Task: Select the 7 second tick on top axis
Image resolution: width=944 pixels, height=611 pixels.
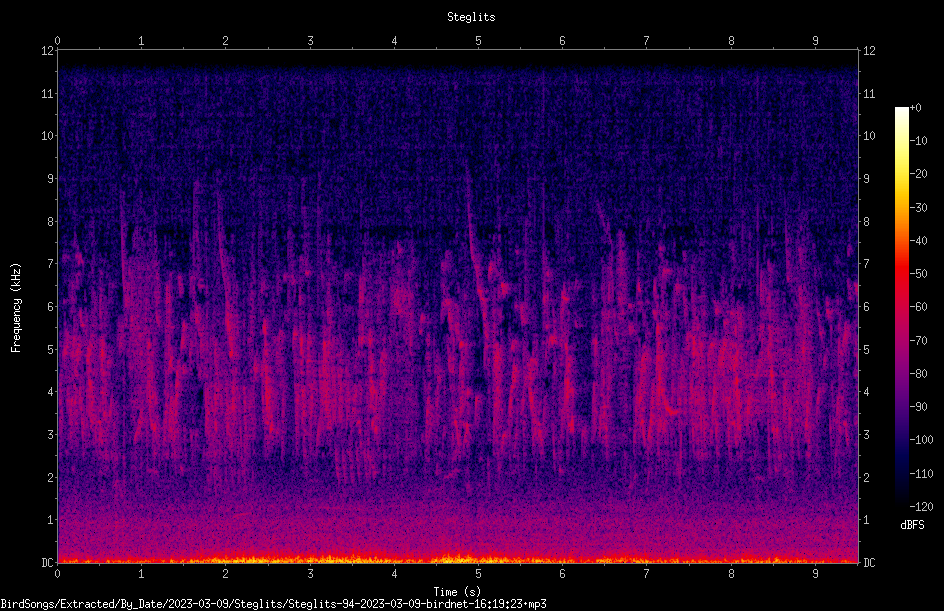Action: click(x=647, y=41)
